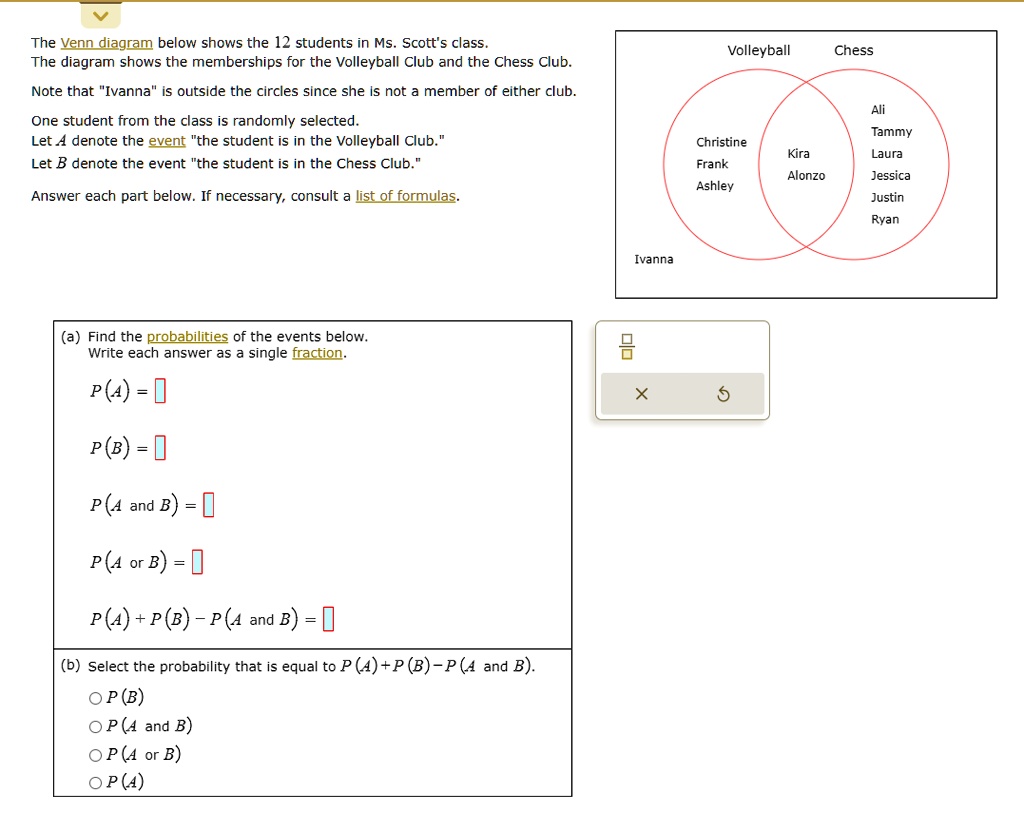This screenshot has width=1024, height=813.
Task: Click the answer palette panel
Action: [683, 370]
